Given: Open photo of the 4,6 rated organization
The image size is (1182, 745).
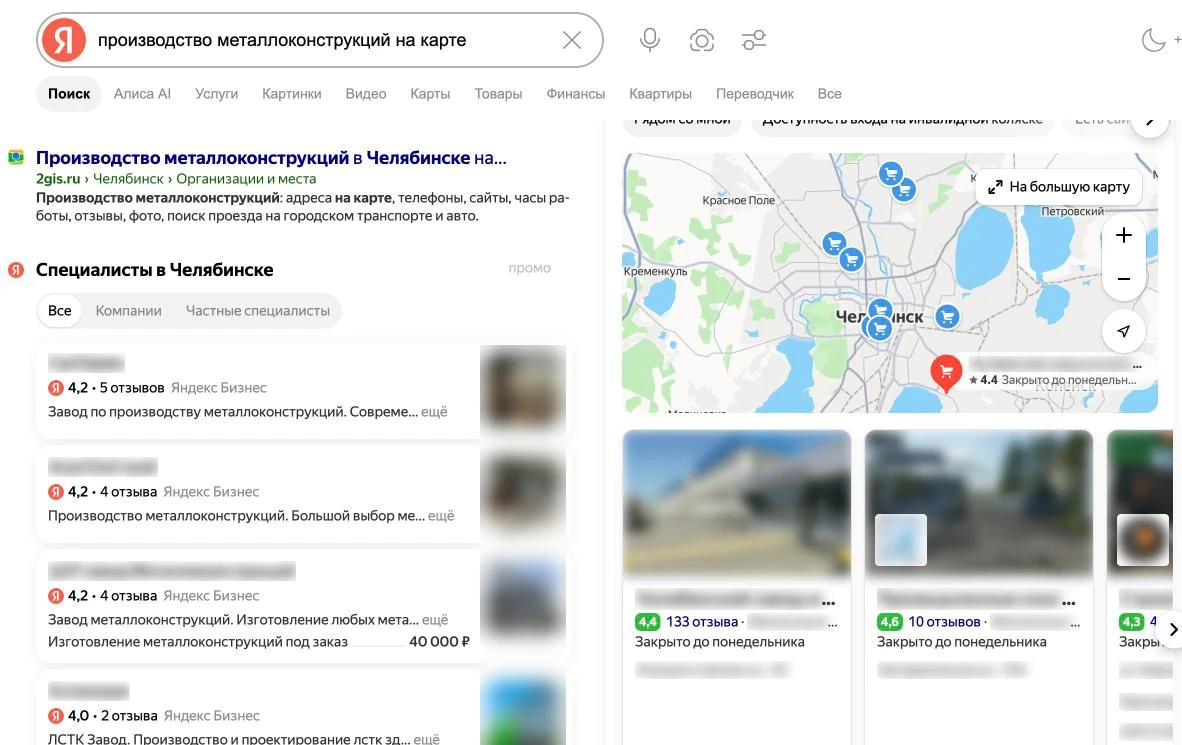Looking at the screenshot, I should 979,503.
